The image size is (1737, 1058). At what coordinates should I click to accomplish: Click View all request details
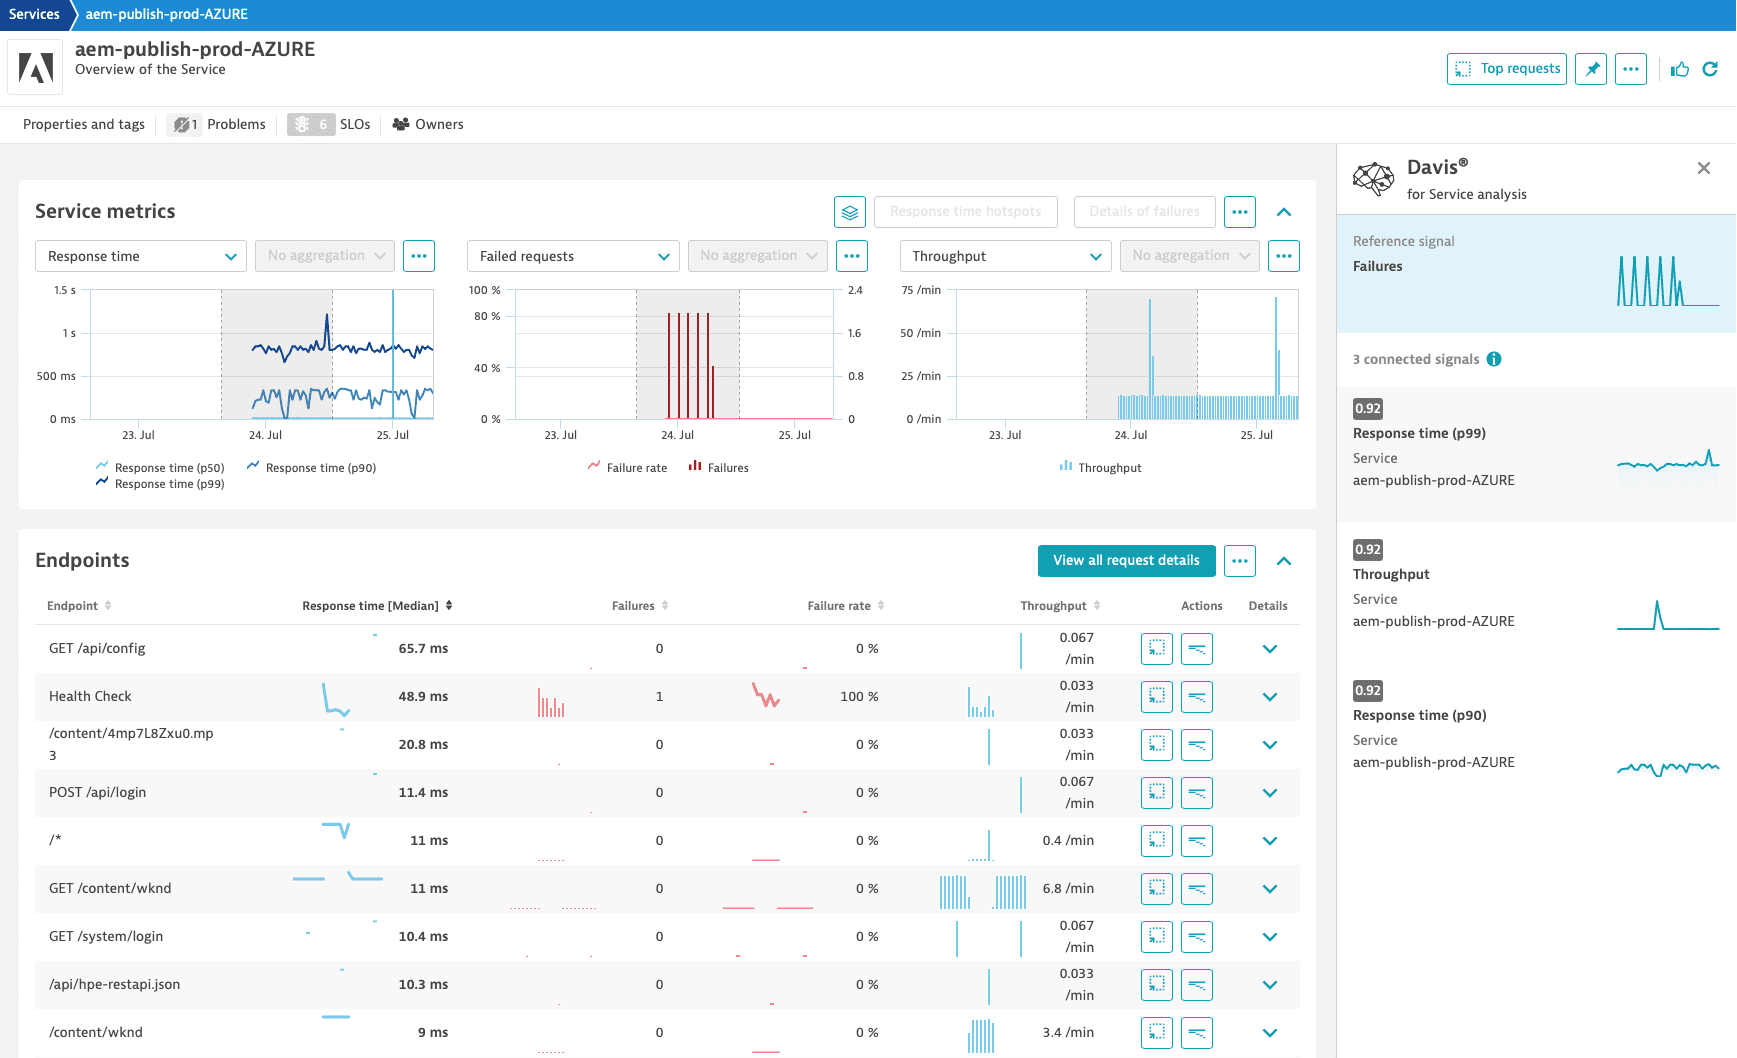click(x=1127, y=561)
